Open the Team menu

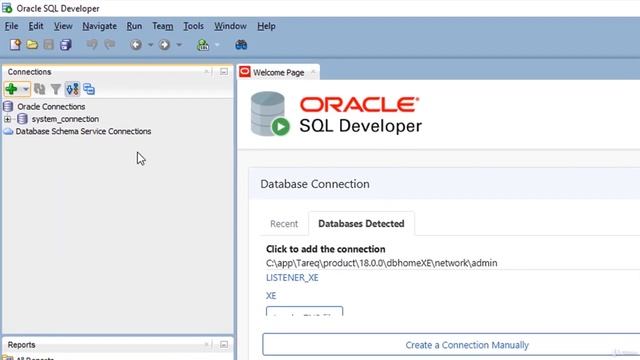162,26
